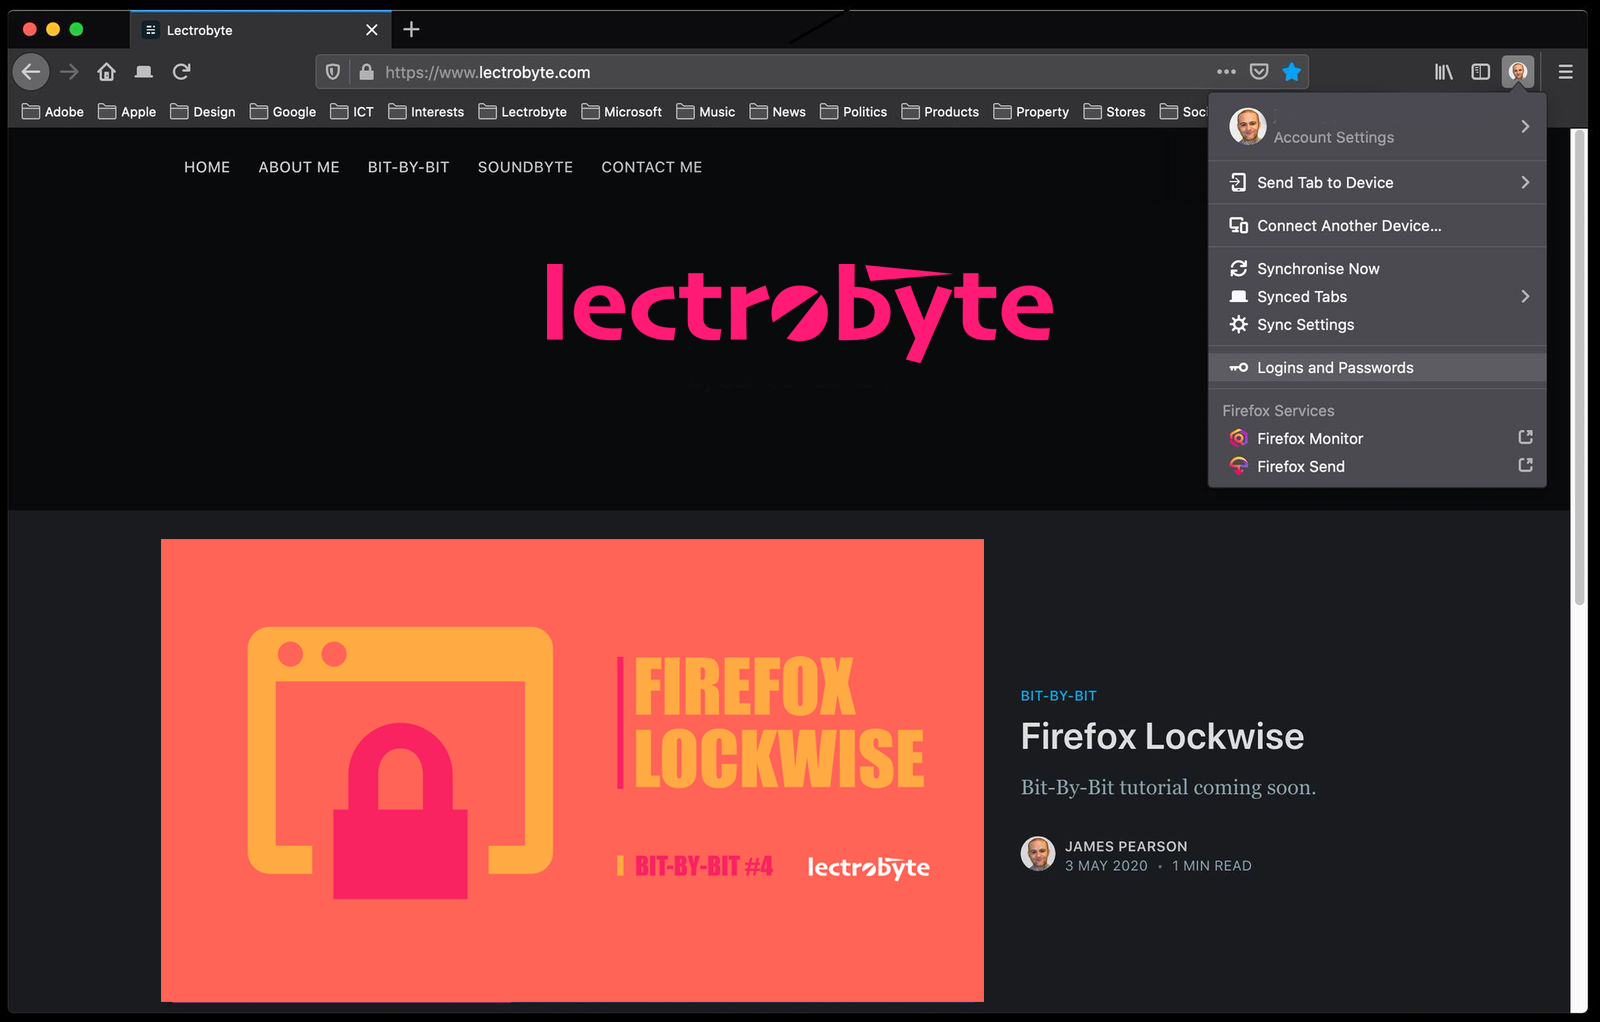Click the Firefox Lockwise article title
The width and height of the screenshot is (1600, 1022).
click(1162, 736)
